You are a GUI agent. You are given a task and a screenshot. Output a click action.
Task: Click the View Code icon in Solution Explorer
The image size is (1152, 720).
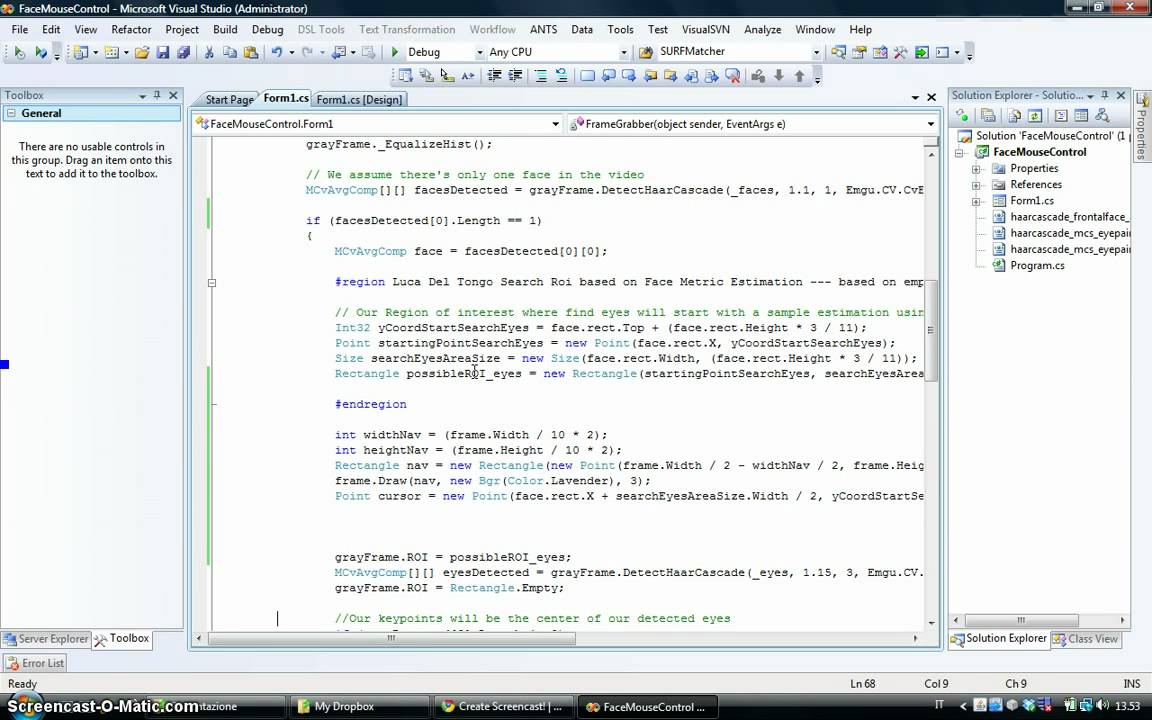click(x=1061, y=115)
